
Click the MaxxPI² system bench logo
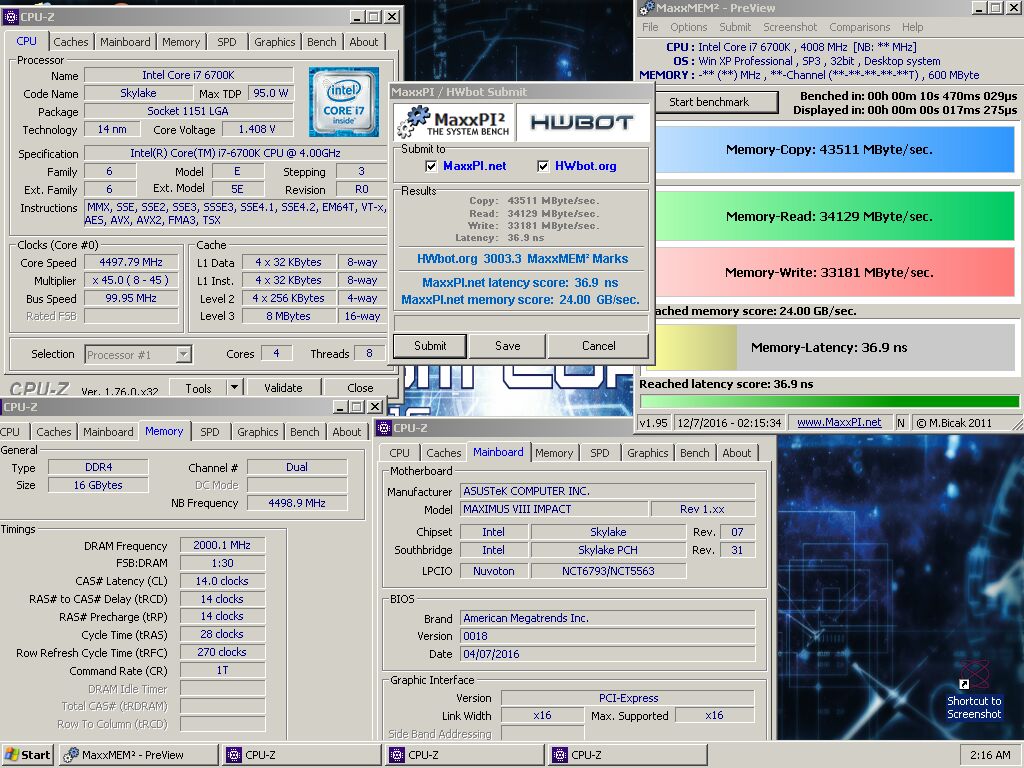pyautogui.click(x=453, y=122)
